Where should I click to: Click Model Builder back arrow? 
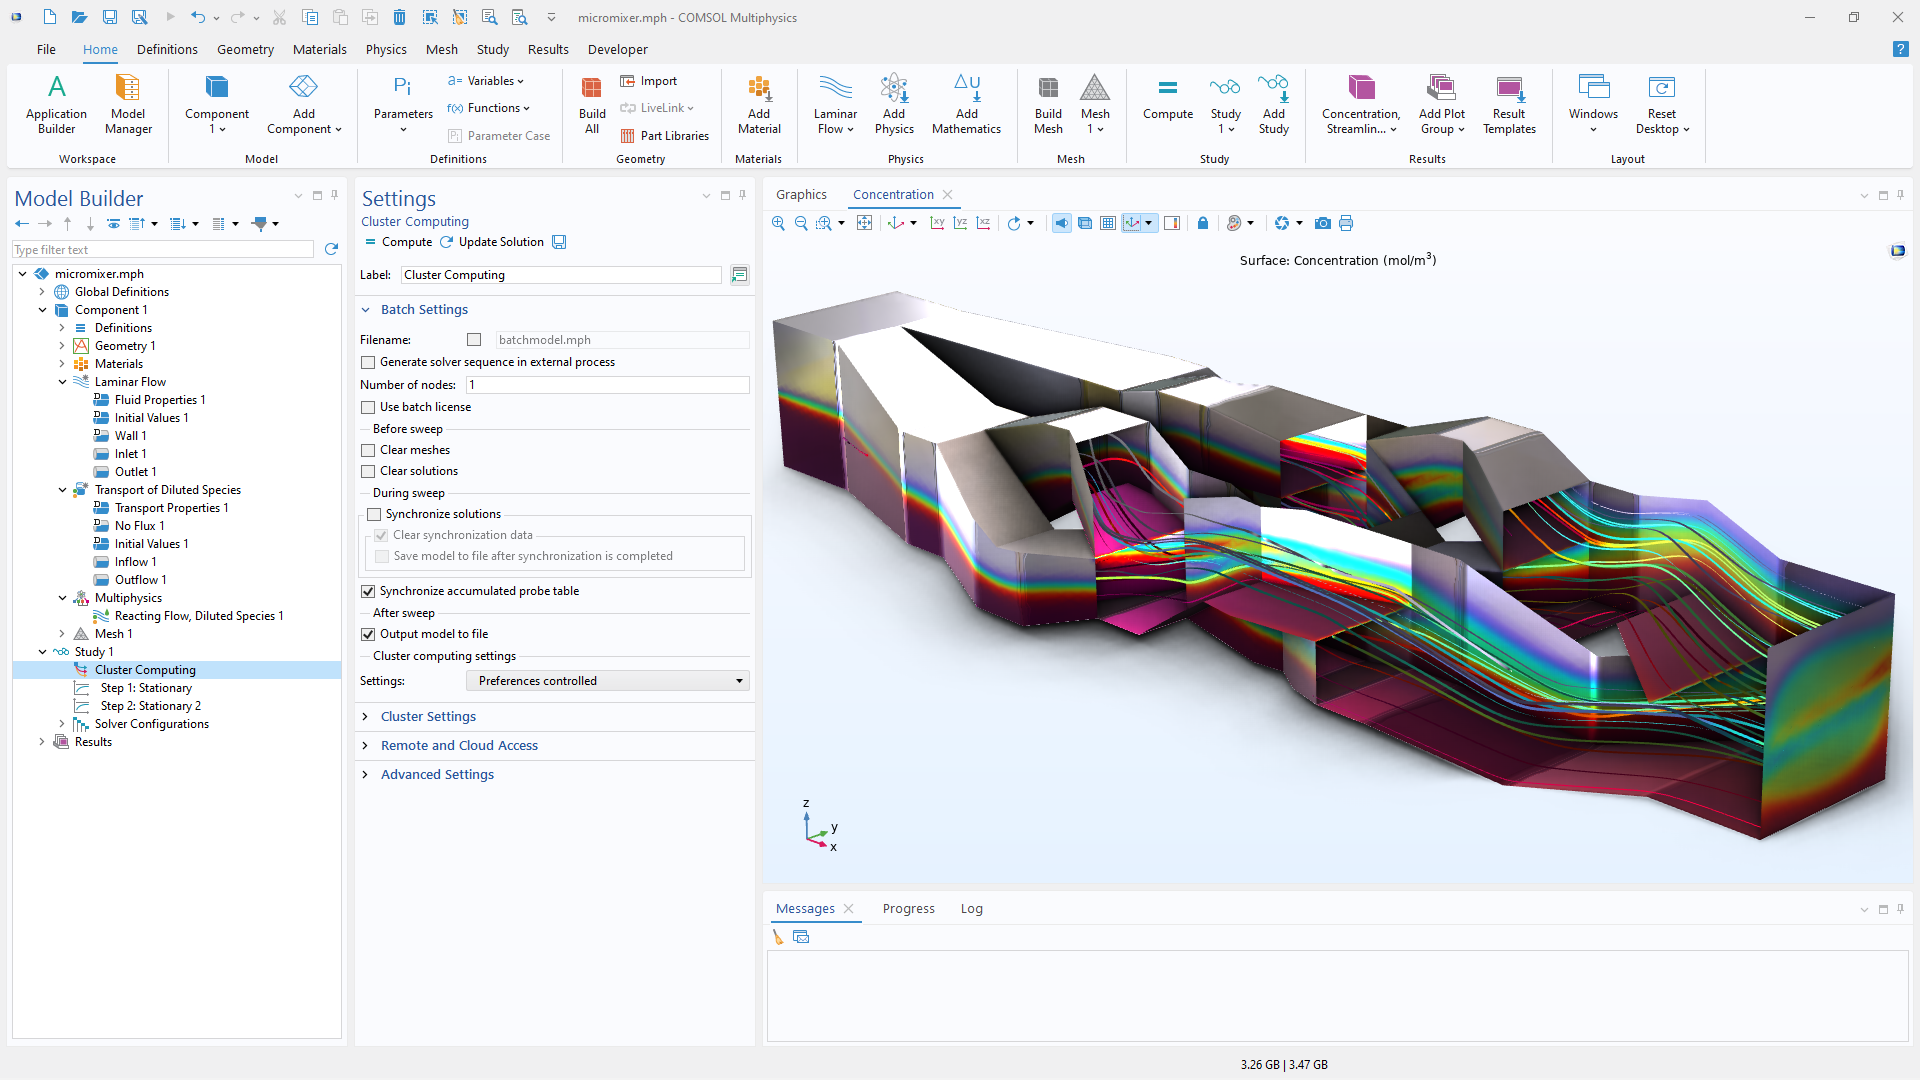tap(22, 224)
